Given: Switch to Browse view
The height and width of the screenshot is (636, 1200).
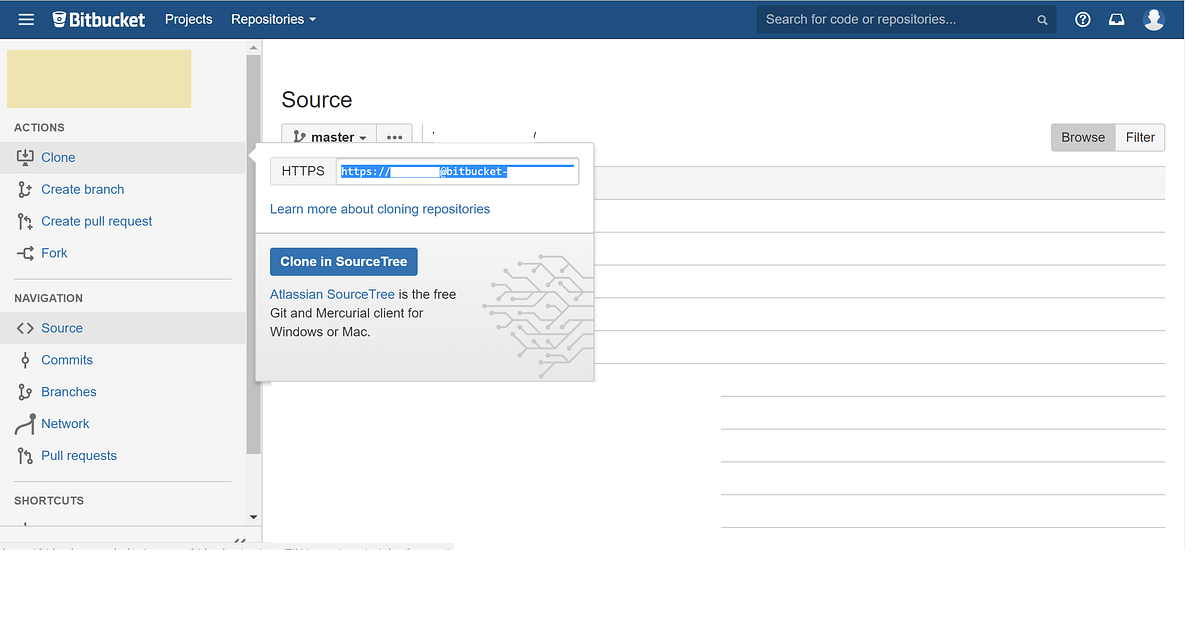Looking at the screenshot, I should pyautogui.click(x=1083, y=137).
